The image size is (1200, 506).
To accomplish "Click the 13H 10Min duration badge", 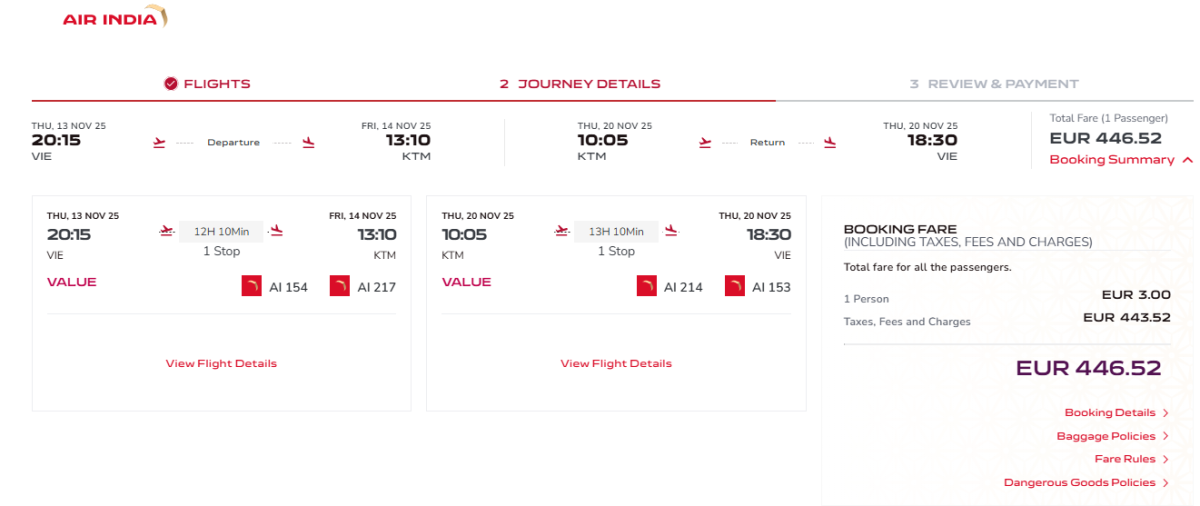I will coord(616,232).
